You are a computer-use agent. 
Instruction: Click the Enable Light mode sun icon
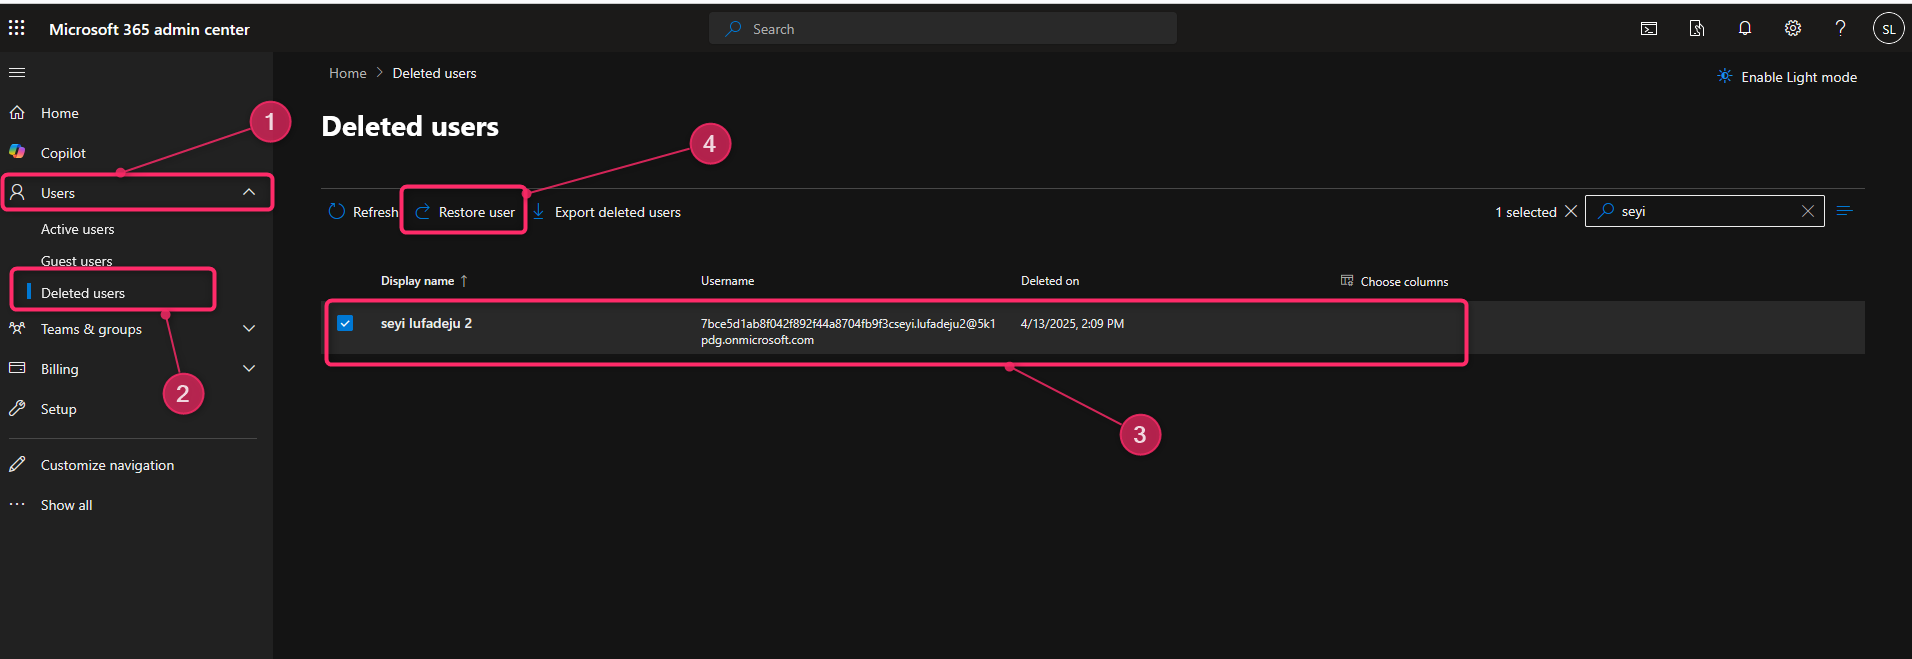1725,76
